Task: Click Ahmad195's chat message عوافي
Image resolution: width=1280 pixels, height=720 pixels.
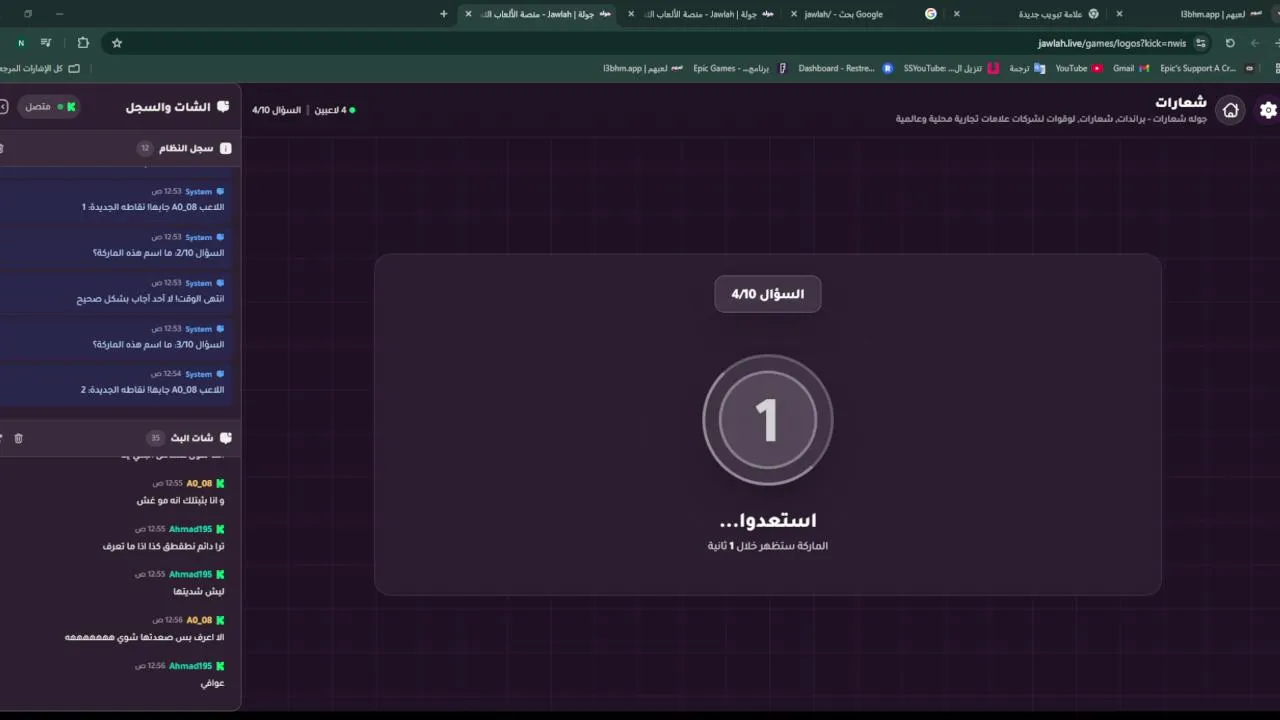Action: (x=212, y=683)
